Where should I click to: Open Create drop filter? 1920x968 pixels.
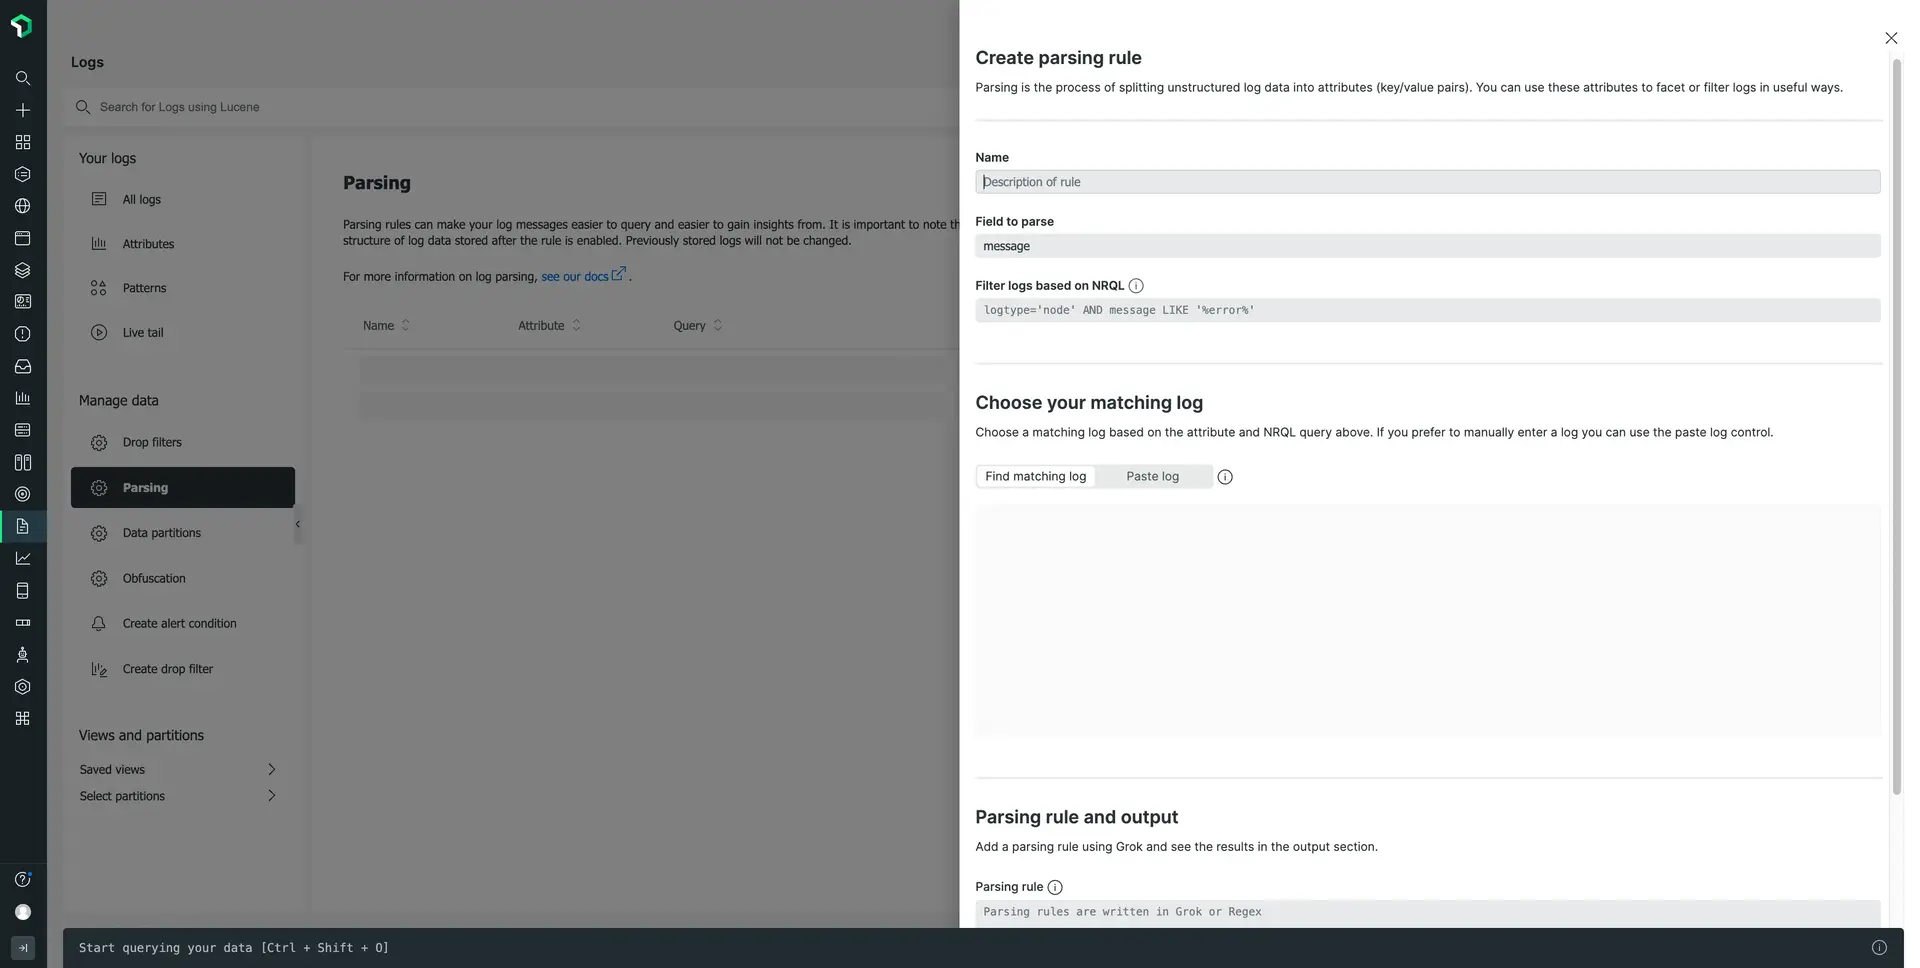[x=183, y=669]
